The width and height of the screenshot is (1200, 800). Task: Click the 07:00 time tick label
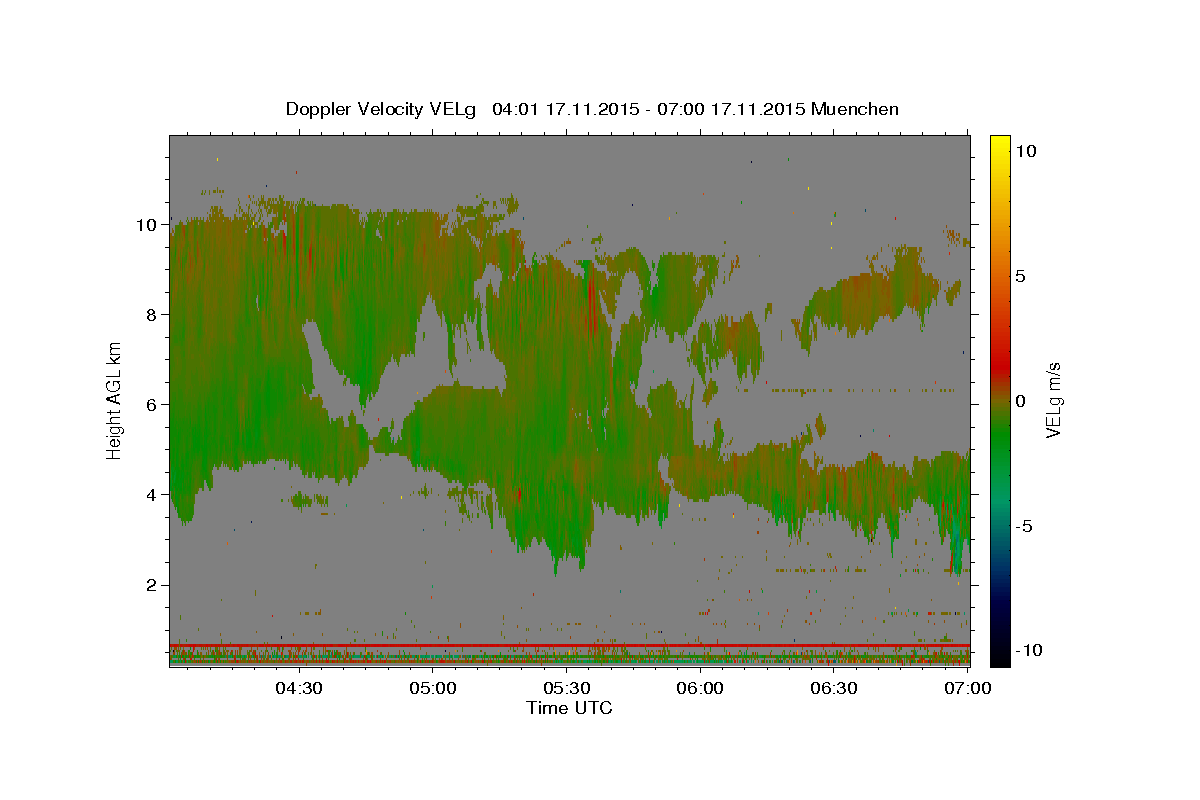coord(968,688)
